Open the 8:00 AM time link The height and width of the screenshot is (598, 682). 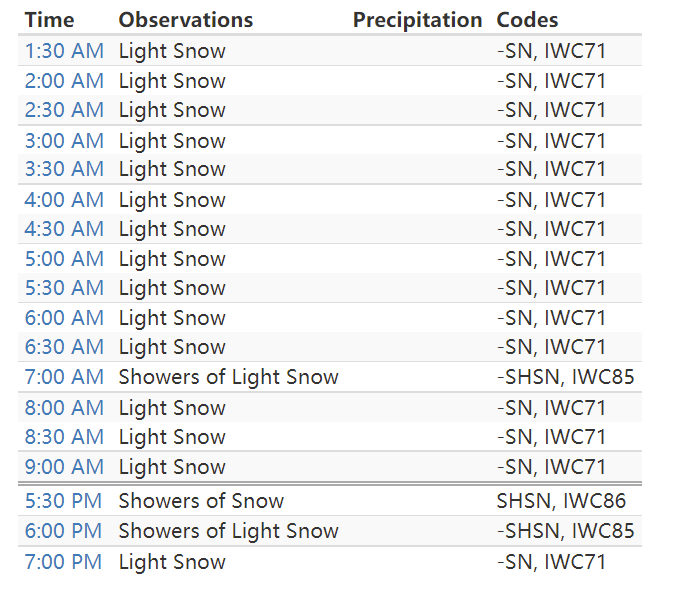point(64,408)
